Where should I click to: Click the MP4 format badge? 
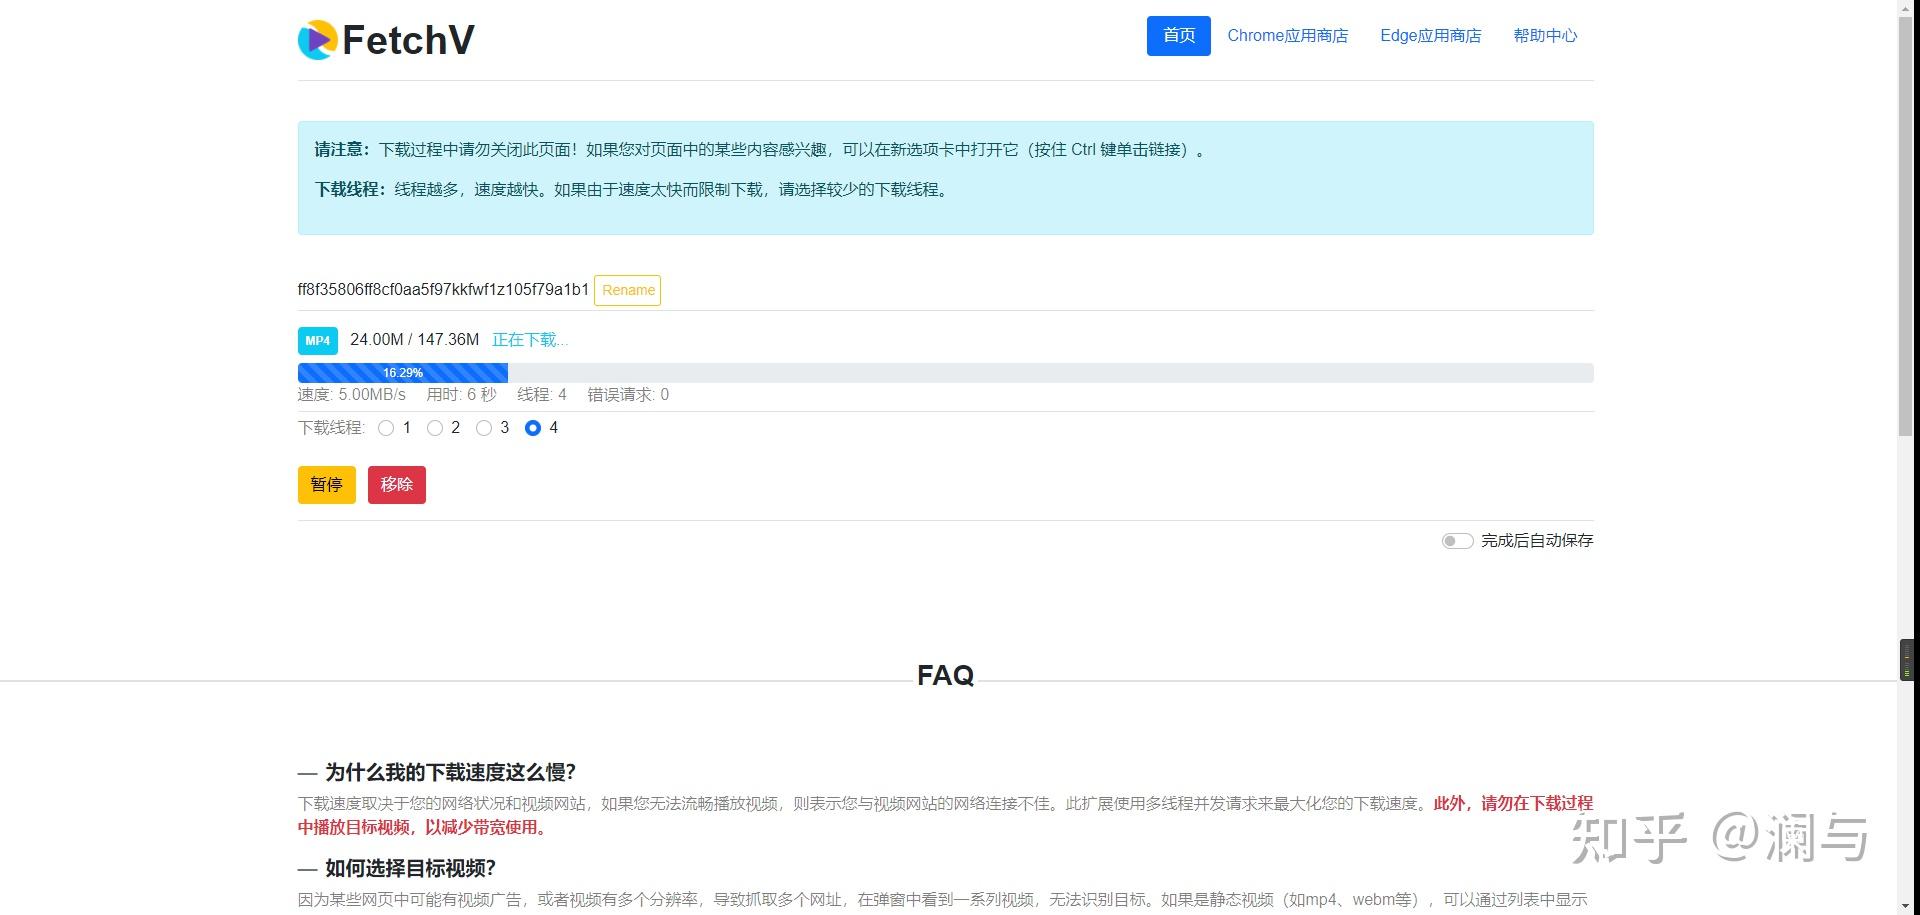318,341
